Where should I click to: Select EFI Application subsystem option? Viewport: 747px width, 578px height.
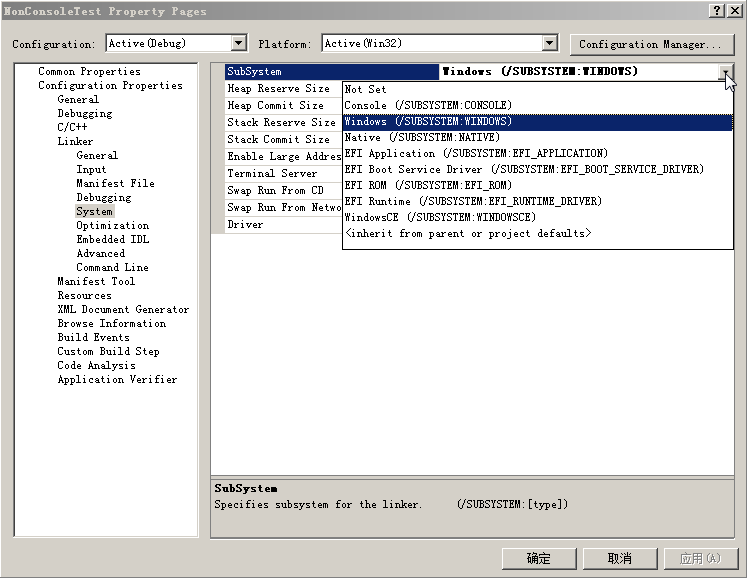(x=537, y=153)
